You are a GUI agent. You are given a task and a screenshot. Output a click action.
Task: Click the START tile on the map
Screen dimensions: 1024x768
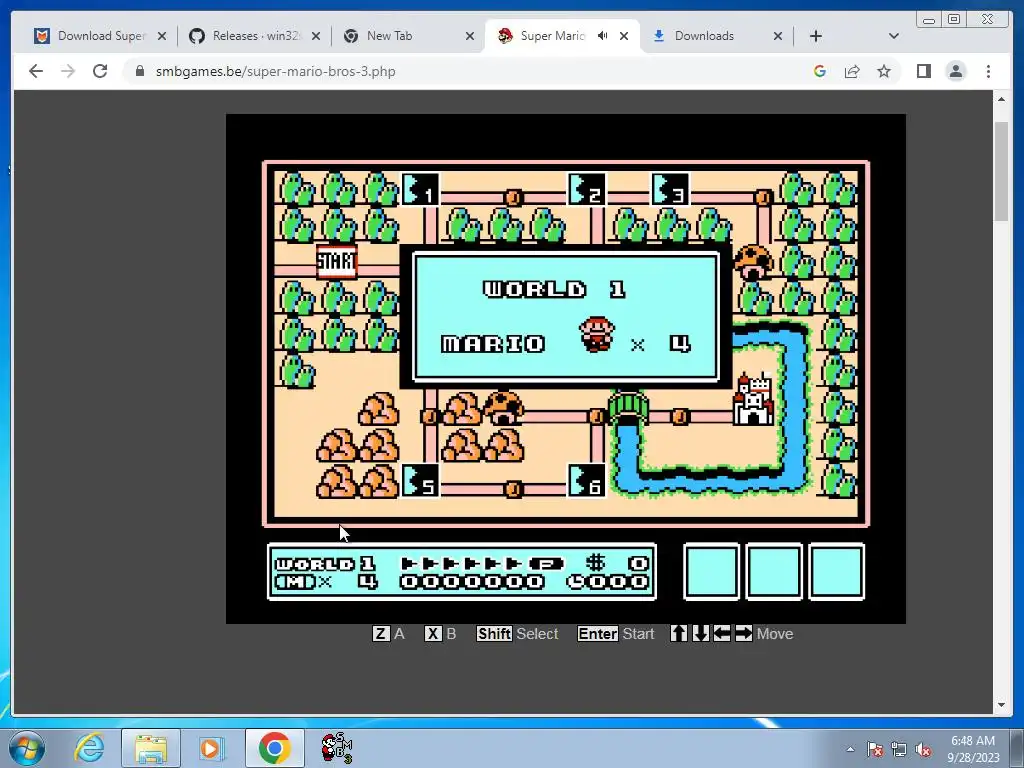[x=336, y=261]
